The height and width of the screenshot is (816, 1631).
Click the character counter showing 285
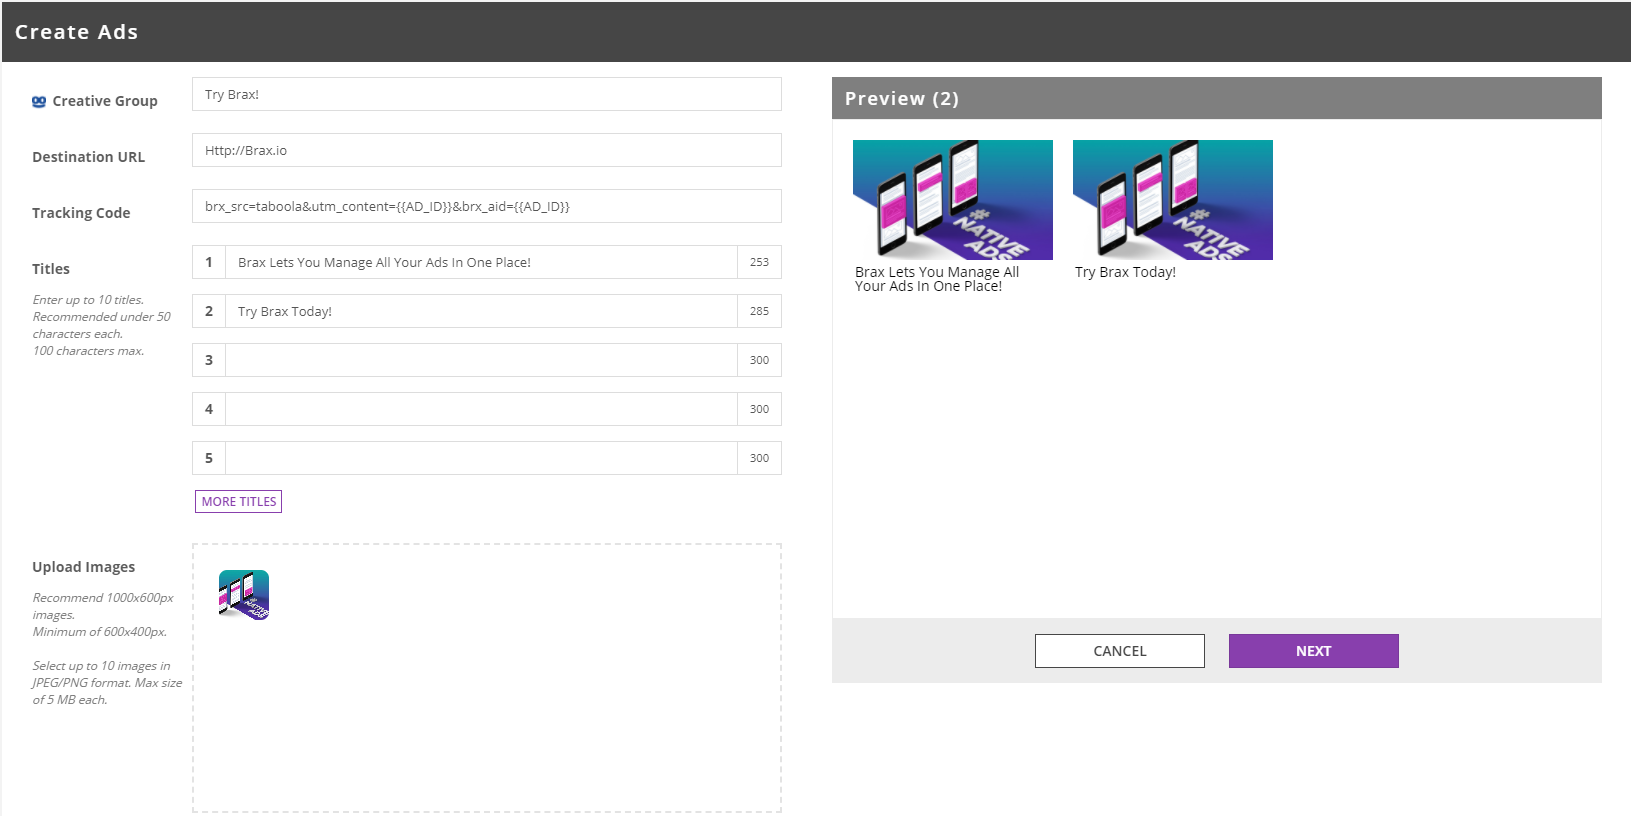760,311
